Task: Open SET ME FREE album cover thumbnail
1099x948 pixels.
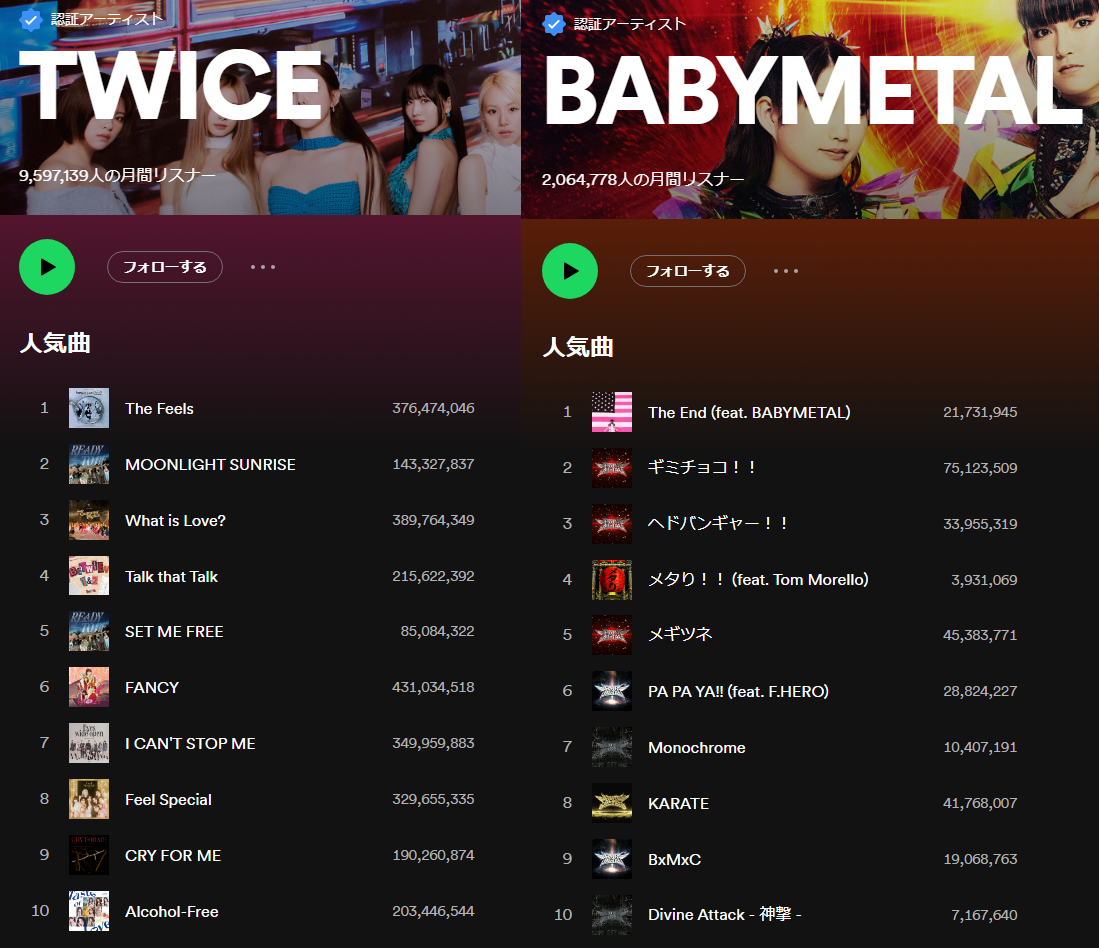Action: [89, 631]
